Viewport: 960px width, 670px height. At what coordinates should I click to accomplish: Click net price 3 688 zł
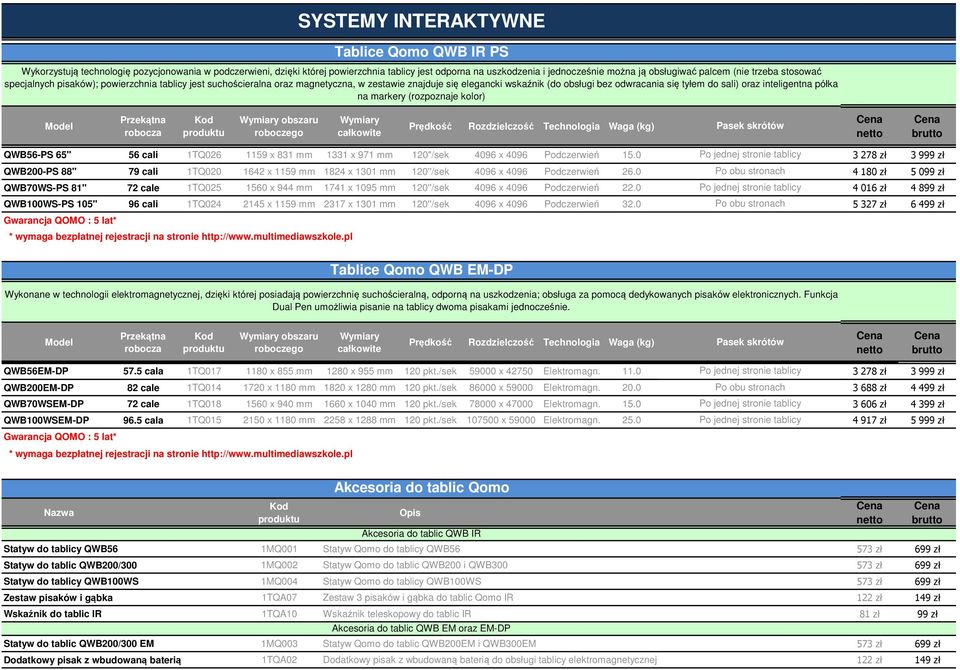point(869,388)
